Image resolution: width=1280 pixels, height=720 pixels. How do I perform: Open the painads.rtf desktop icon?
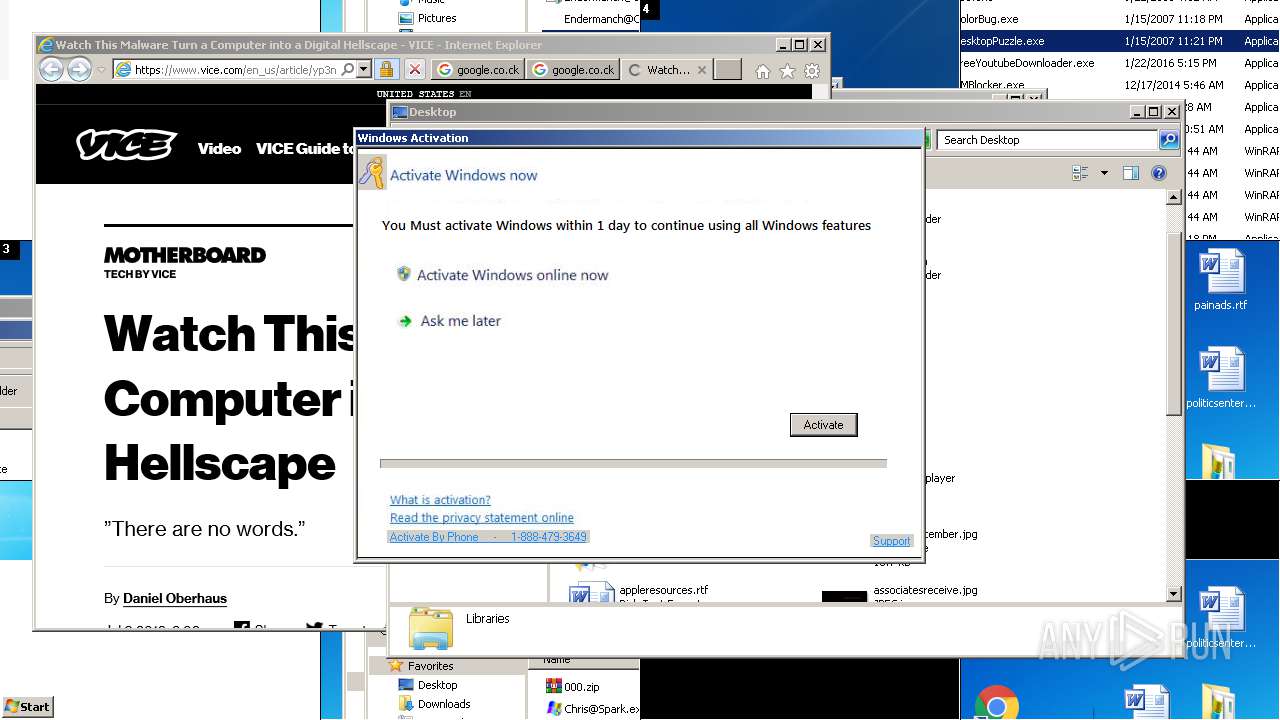[x=1220, y=281]
